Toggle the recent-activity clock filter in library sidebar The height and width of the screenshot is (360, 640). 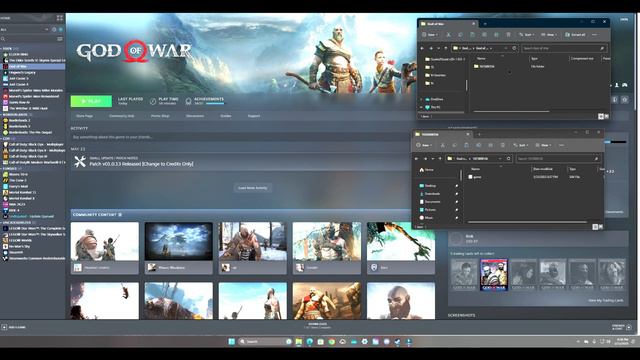coord(54,29)
